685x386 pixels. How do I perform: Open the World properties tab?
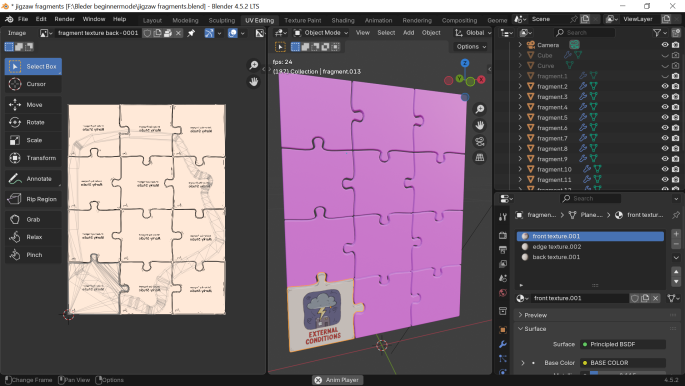point(503,293)
